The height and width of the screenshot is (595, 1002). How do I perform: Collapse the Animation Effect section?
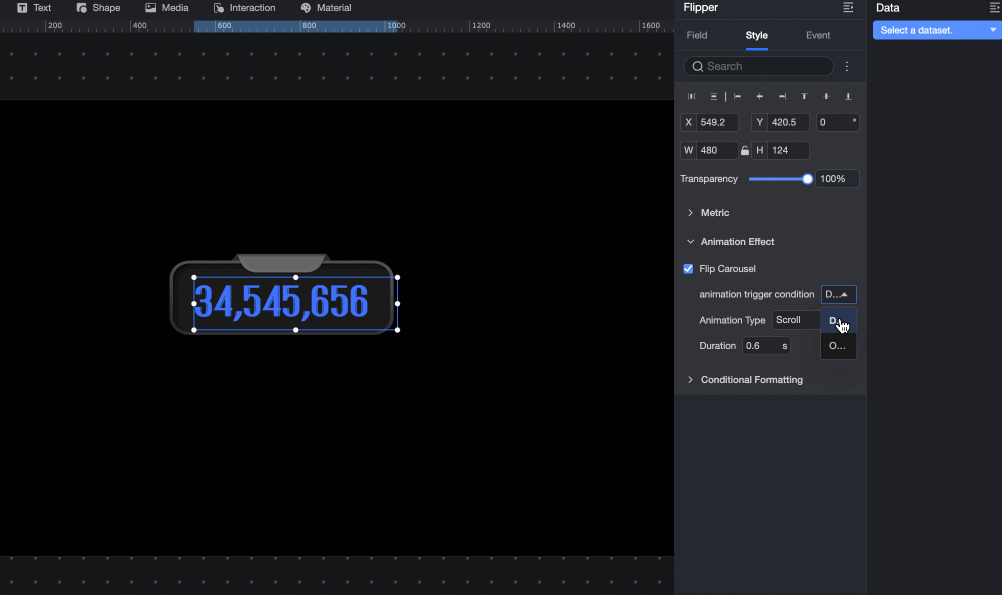click(x=736, y=242)
